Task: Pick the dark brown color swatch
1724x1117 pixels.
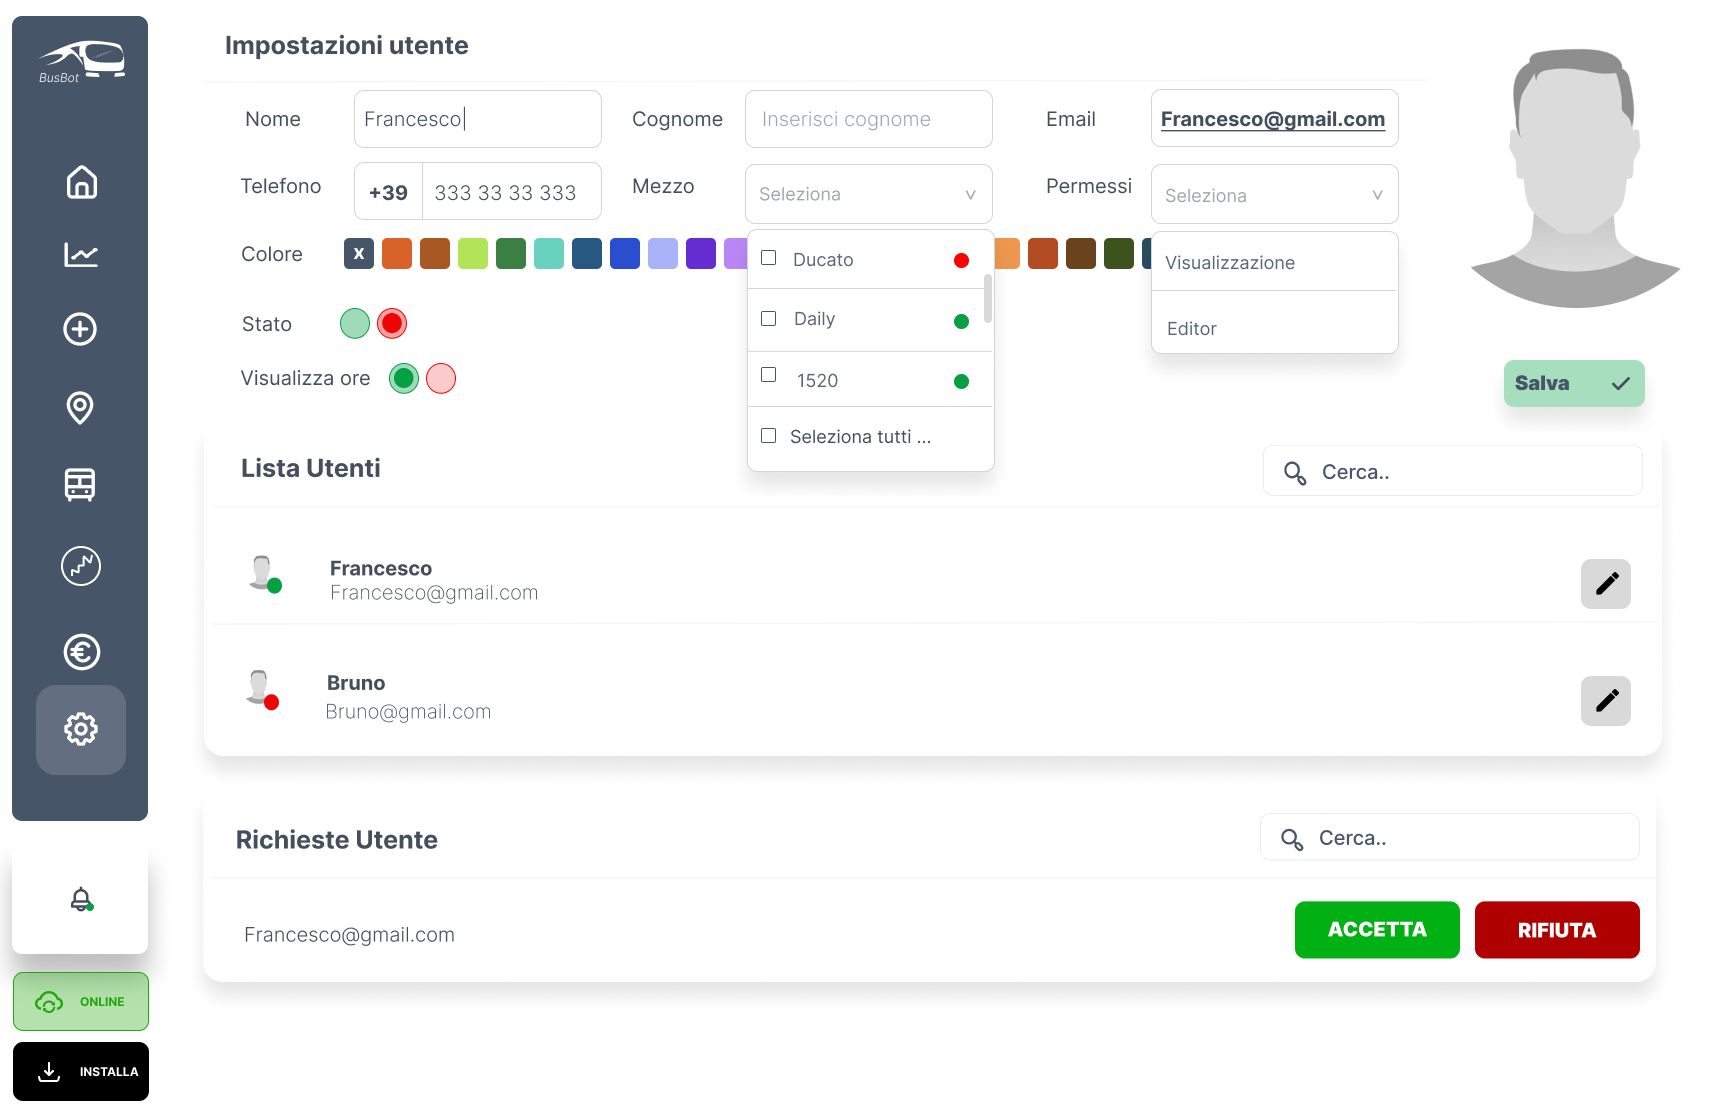Action: [x=1081, y=254]
